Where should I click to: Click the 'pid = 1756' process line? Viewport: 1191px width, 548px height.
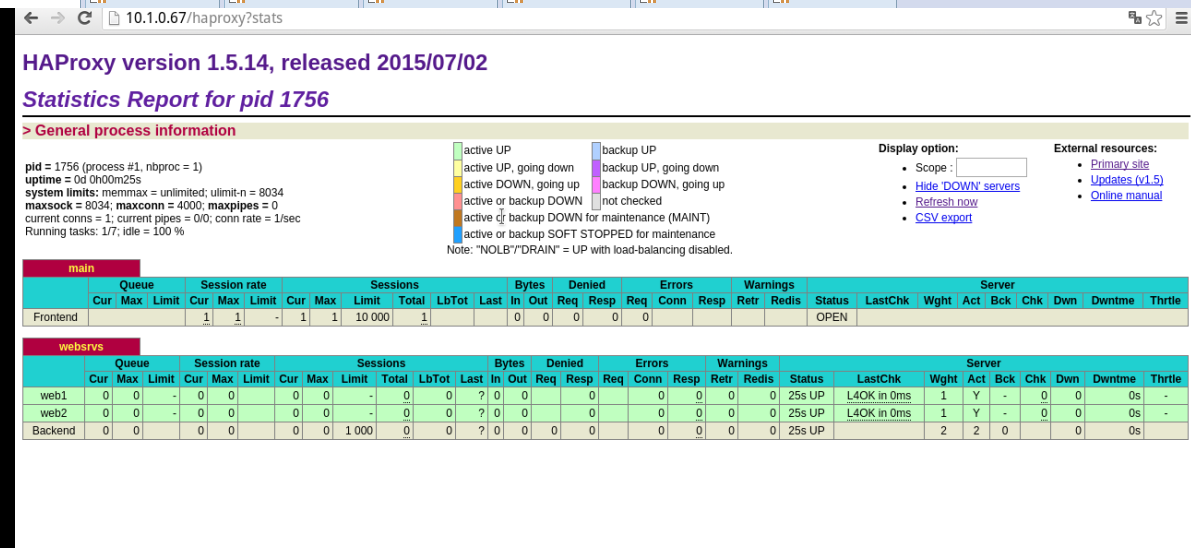[114, 166]
